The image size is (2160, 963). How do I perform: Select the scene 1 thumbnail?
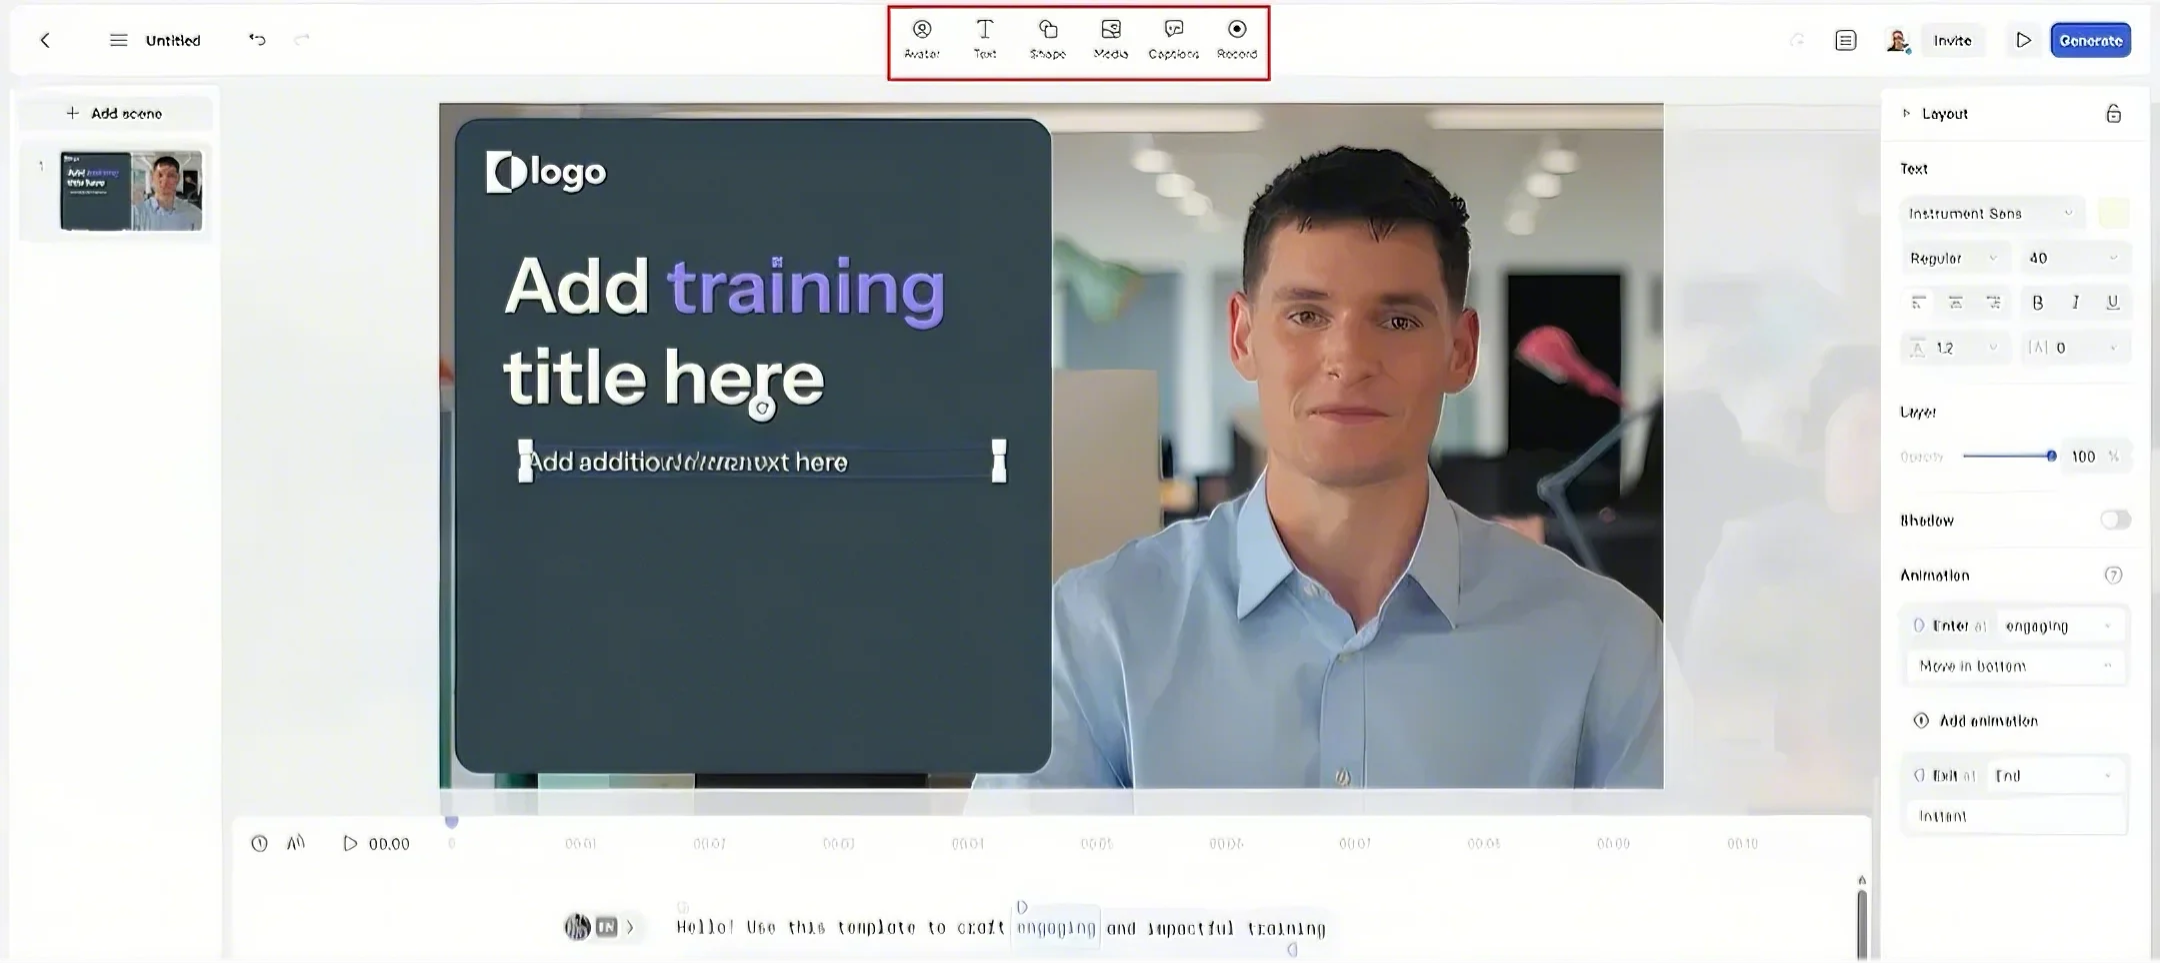click(131, 191)
